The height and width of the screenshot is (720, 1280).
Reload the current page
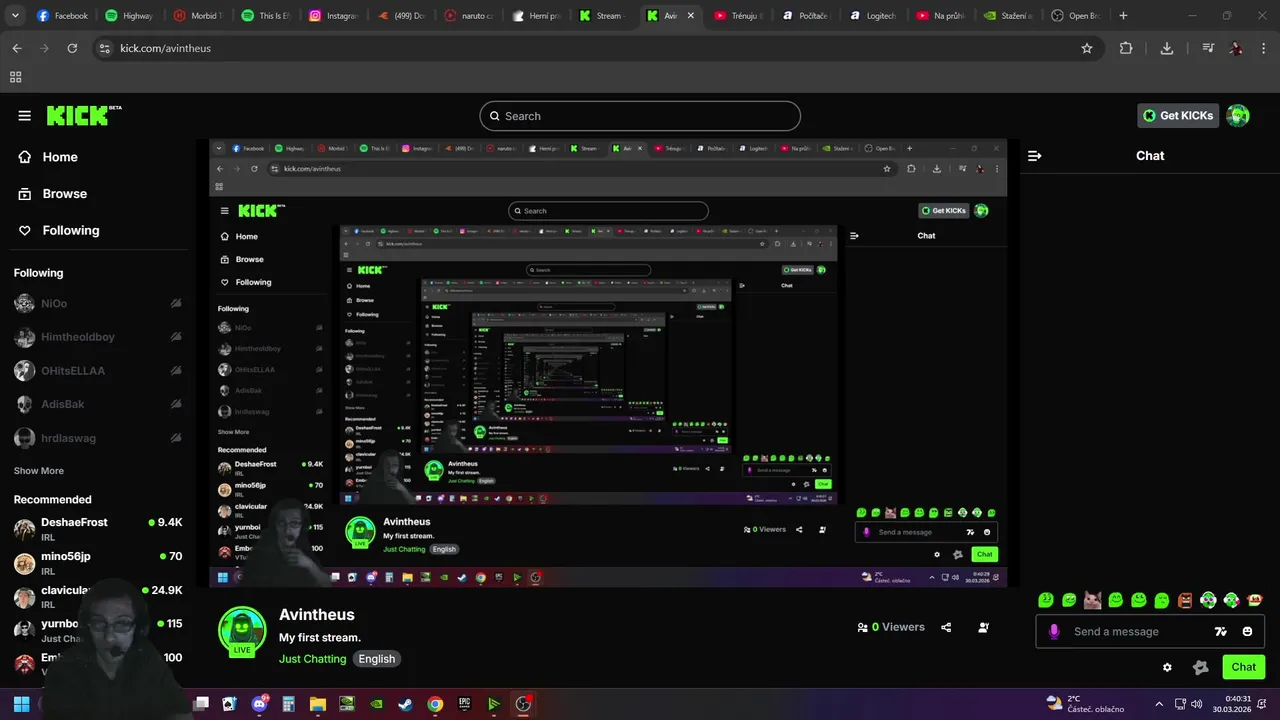click(72, 48)
